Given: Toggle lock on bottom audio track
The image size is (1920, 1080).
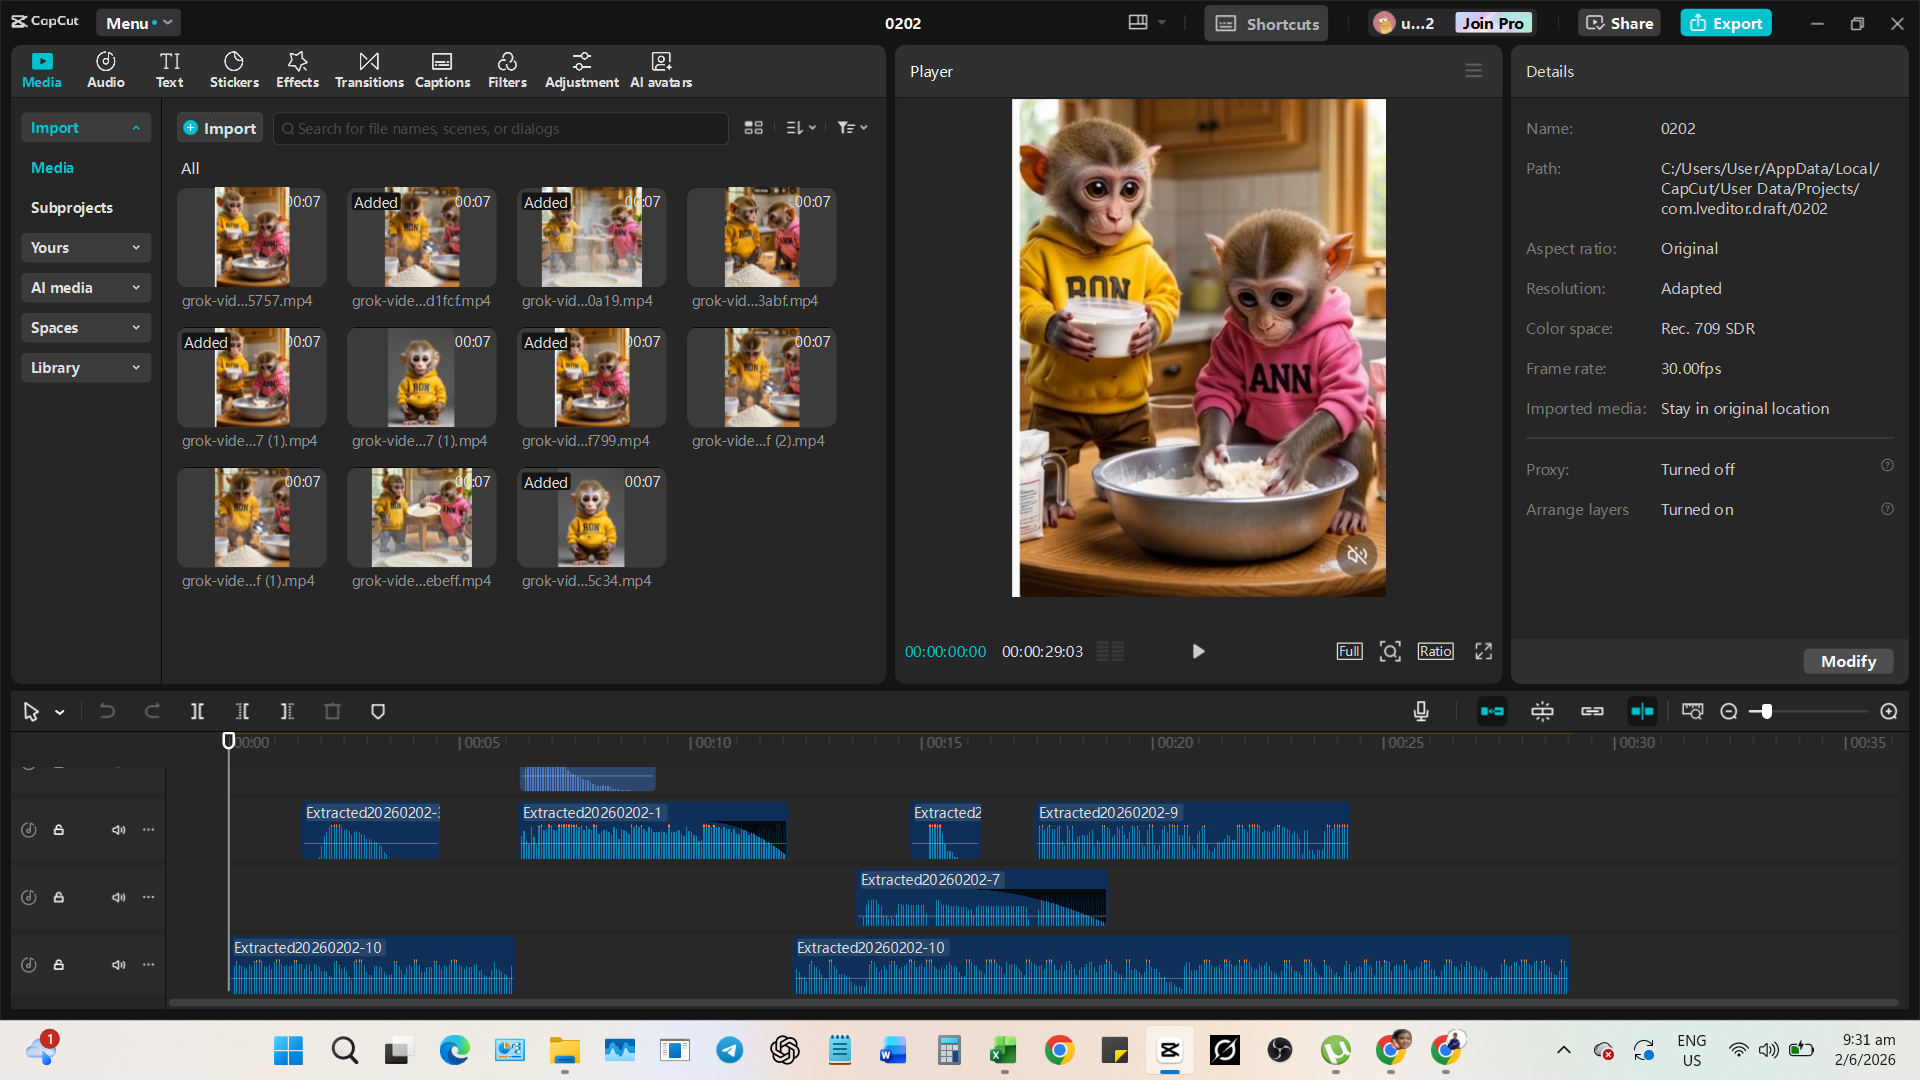Looking at the screenshot, I should [x=59, y=965].
